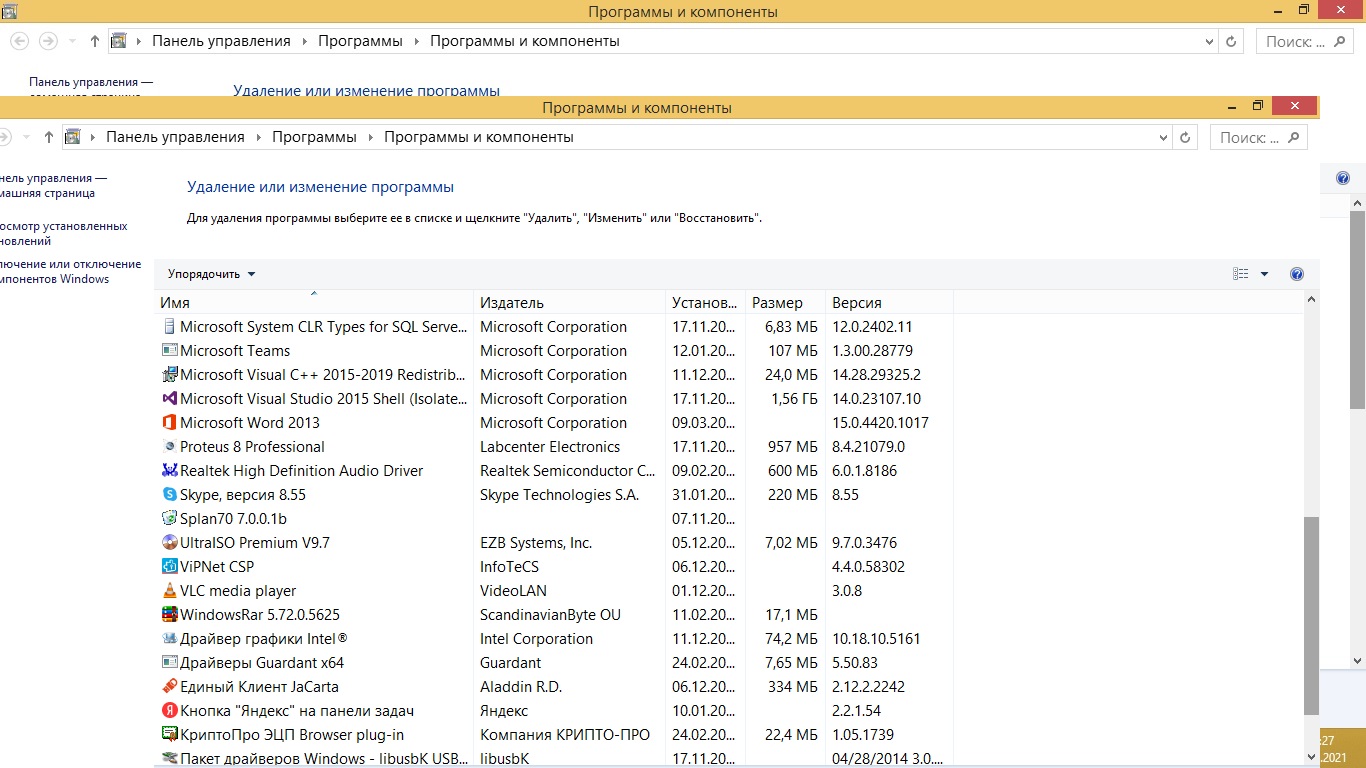Open control panel home page link

click(x=53, y=186)
